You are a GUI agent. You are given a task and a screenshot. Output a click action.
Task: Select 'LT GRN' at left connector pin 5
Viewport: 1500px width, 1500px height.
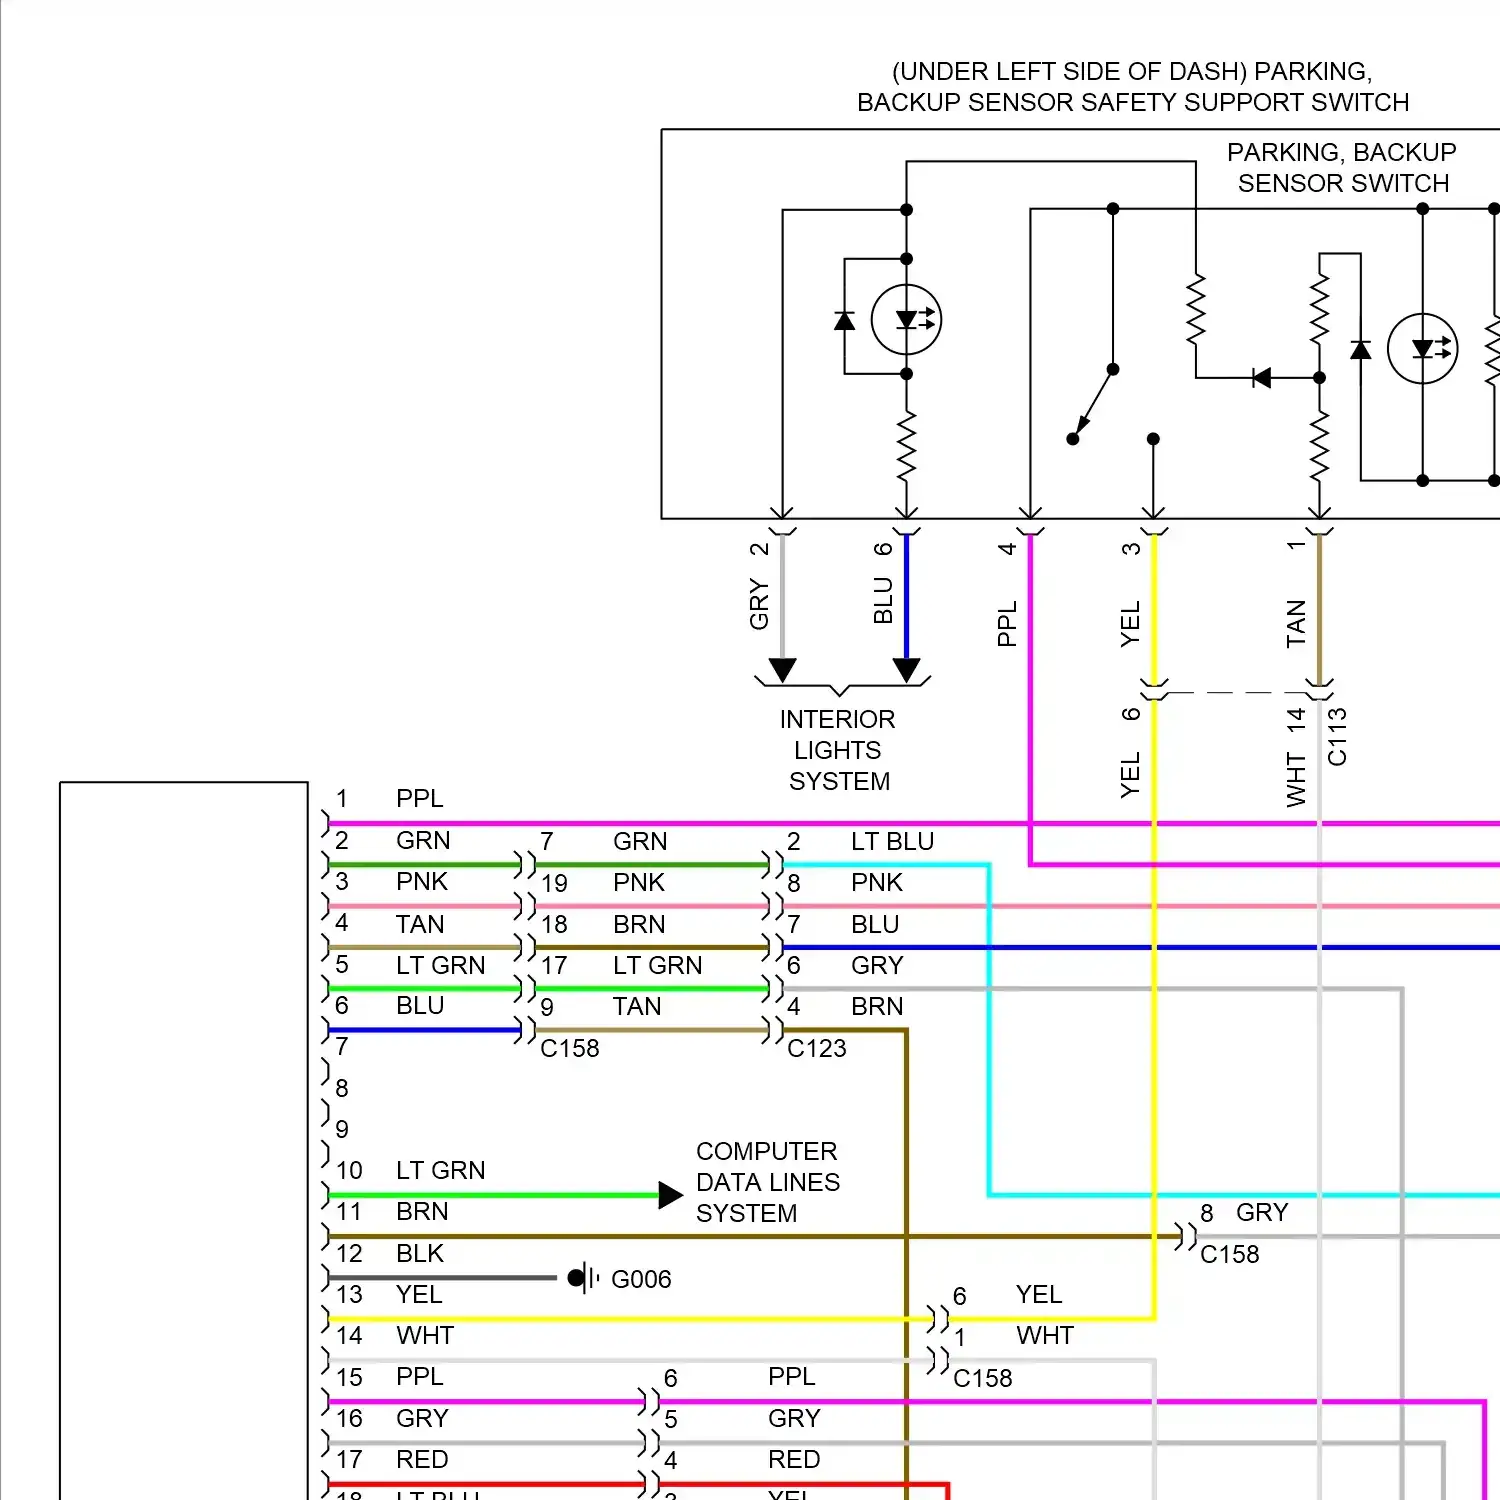tap(441, 965)
